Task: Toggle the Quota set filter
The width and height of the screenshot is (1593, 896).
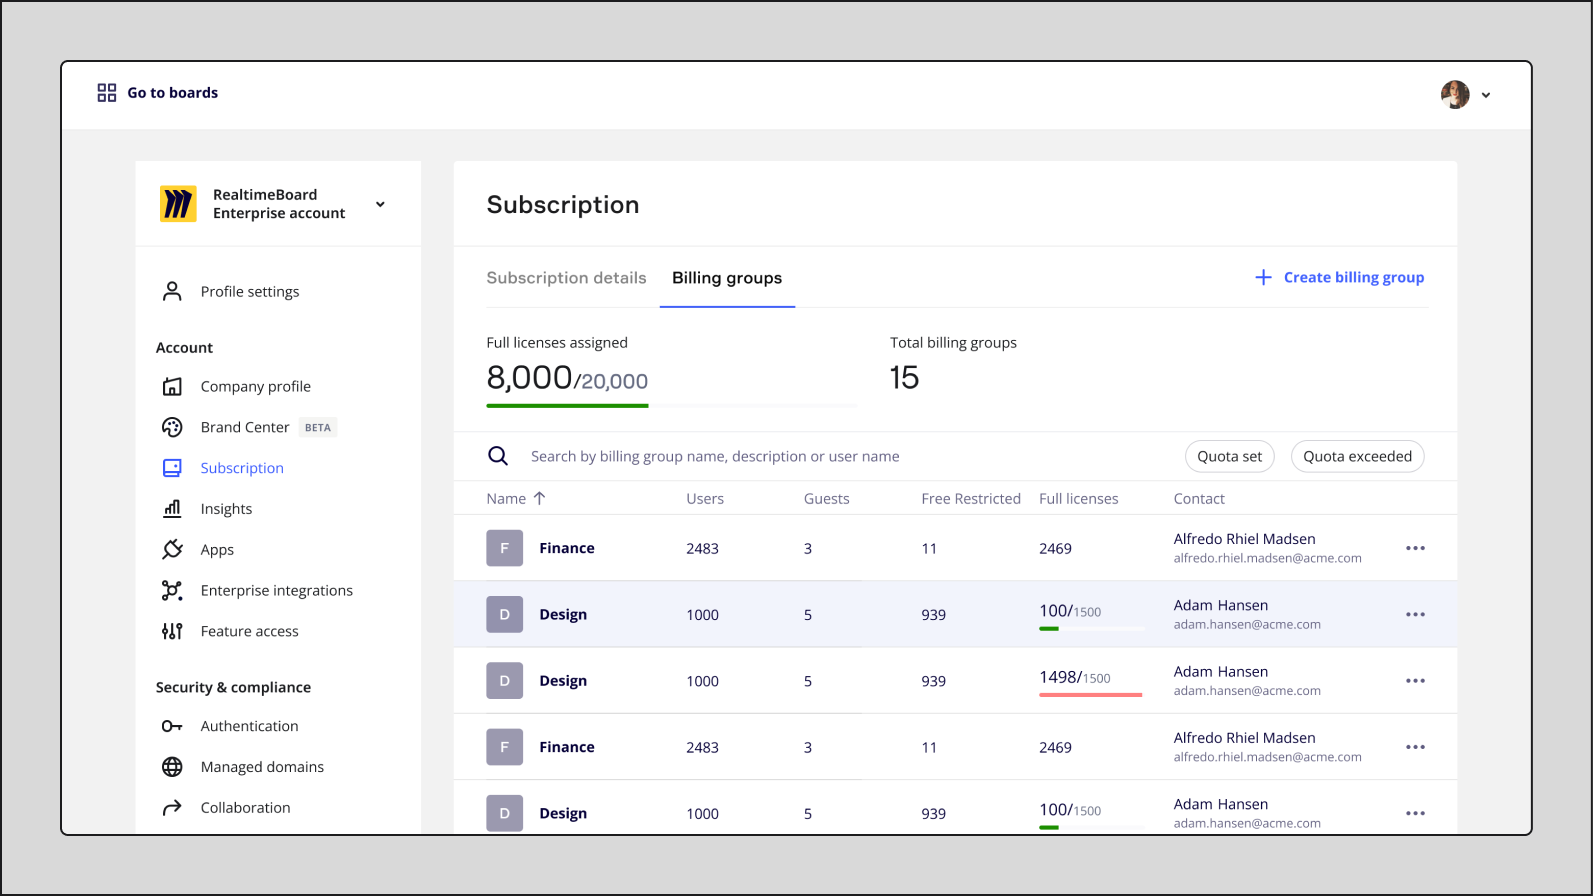Action: click(1229, 456)
